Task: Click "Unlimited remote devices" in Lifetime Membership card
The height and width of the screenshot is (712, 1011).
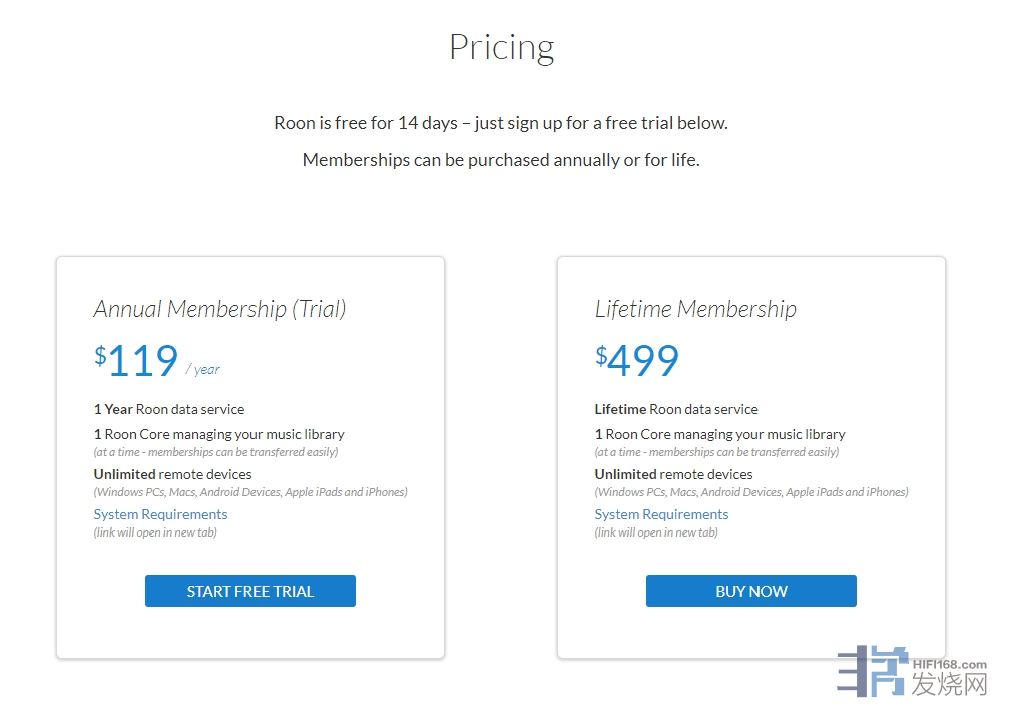Action: coord(673,474)
